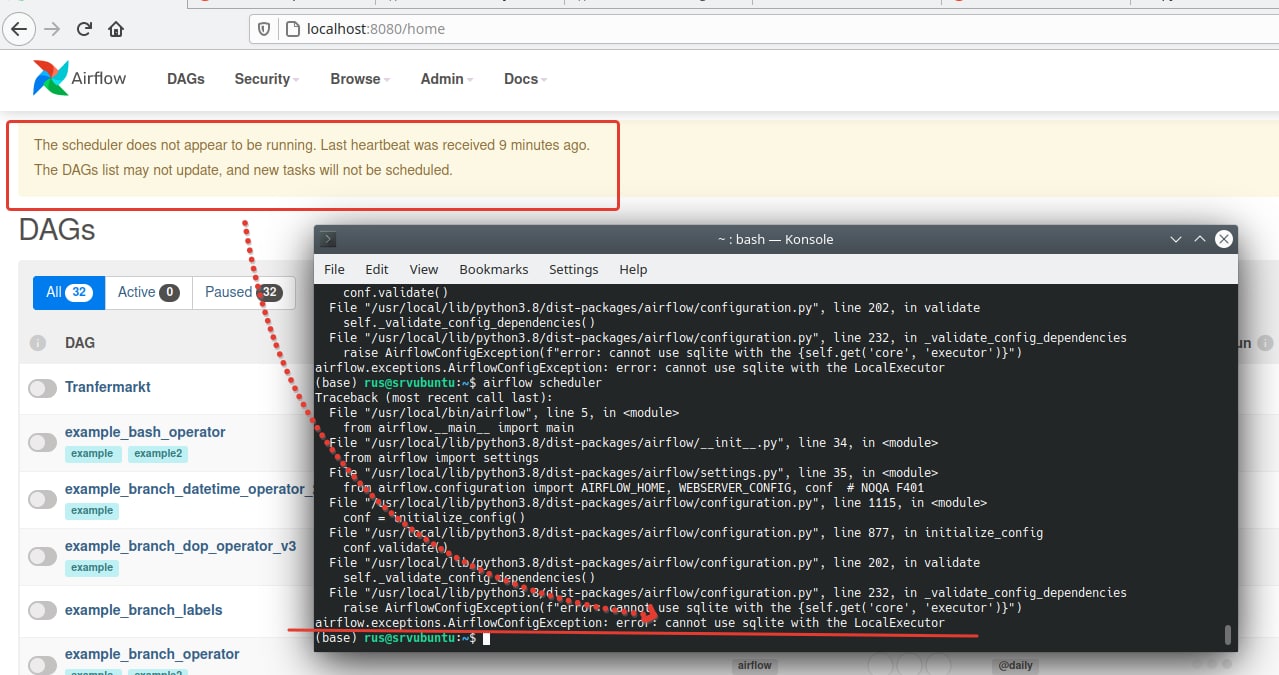The image size is (1279, 675).
Task: Open the Konsole Settings menu
Action: point(574,269)
